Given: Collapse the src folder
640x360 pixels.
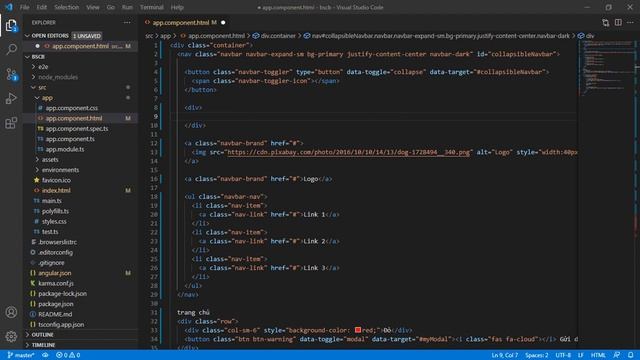Looking at the screenshot, I should coord(42,87).
